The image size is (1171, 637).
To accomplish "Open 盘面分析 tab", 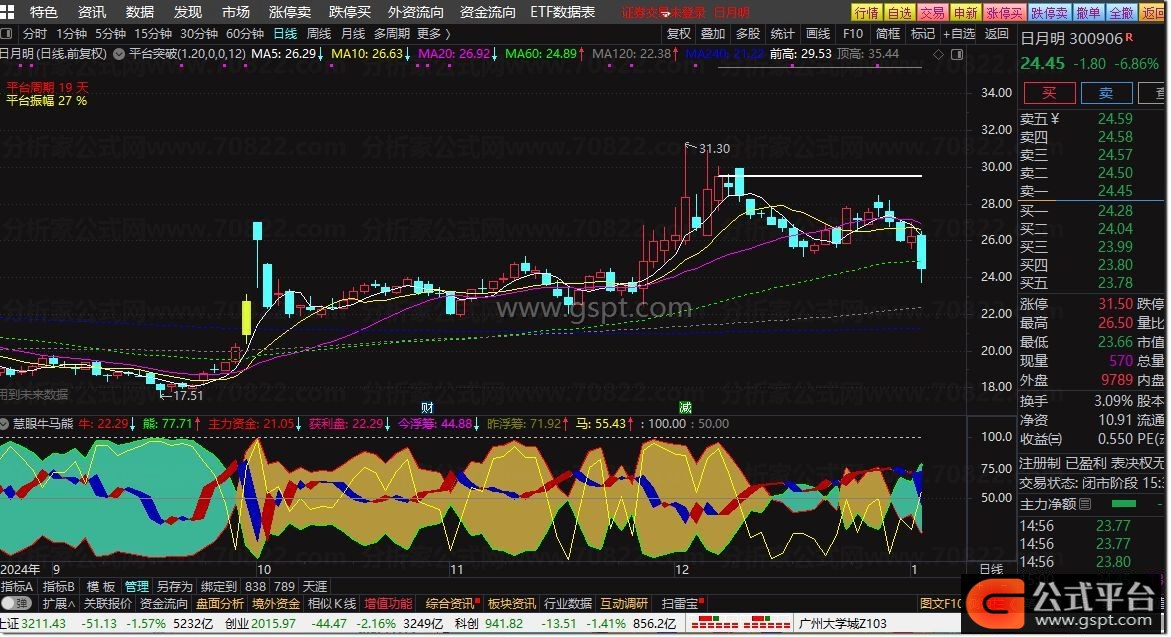I will [220, 603].
